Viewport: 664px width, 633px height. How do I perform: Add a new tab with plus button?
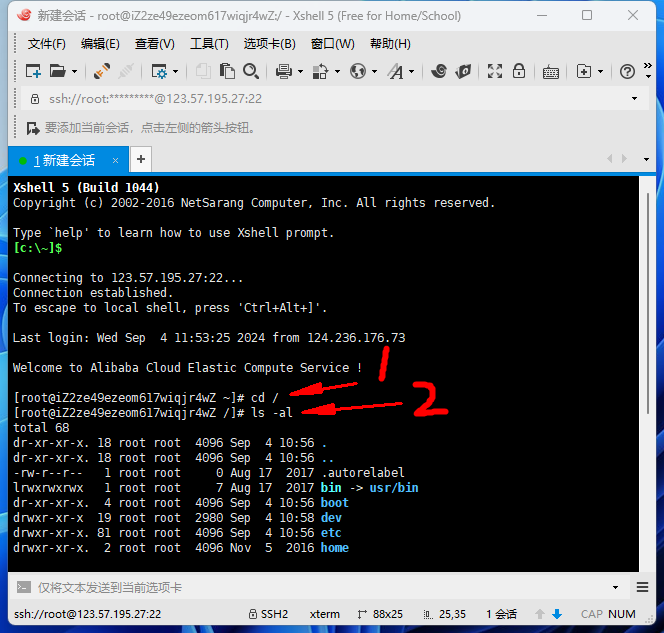(x=141, y=159)
